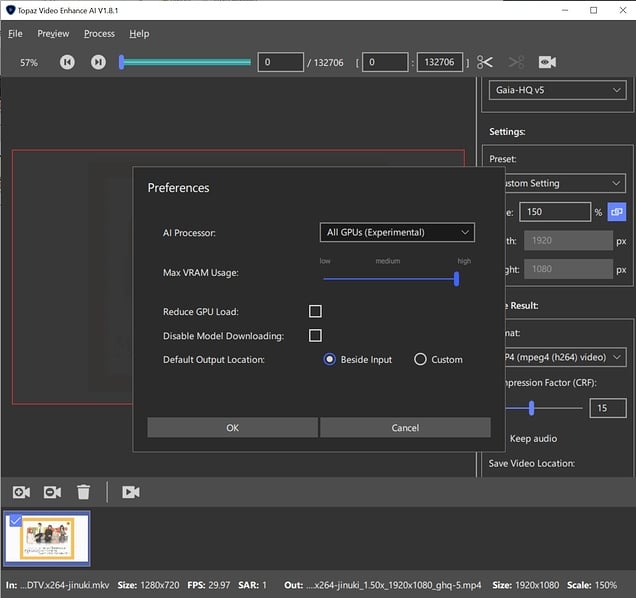Expand the Gaia-HQ v5 model dropdown

pos(557,90)
